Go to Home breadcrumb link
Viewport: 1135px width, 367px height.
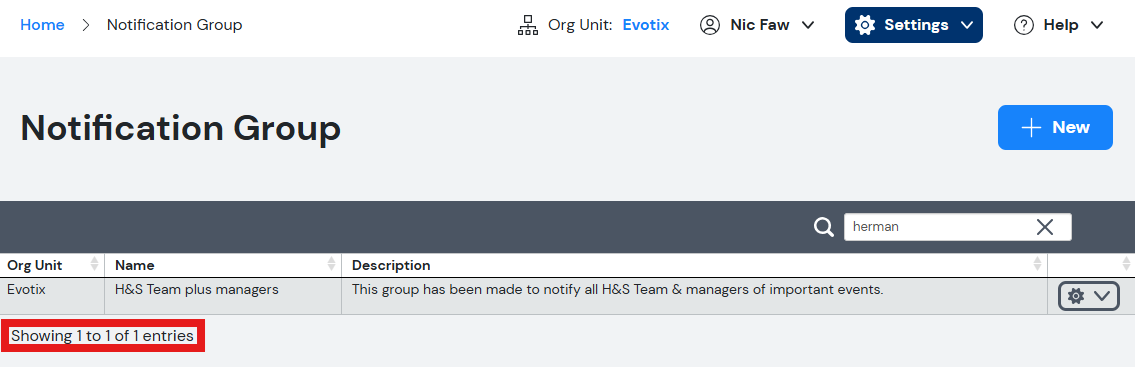pyautogui.click(x=42, y=25)
